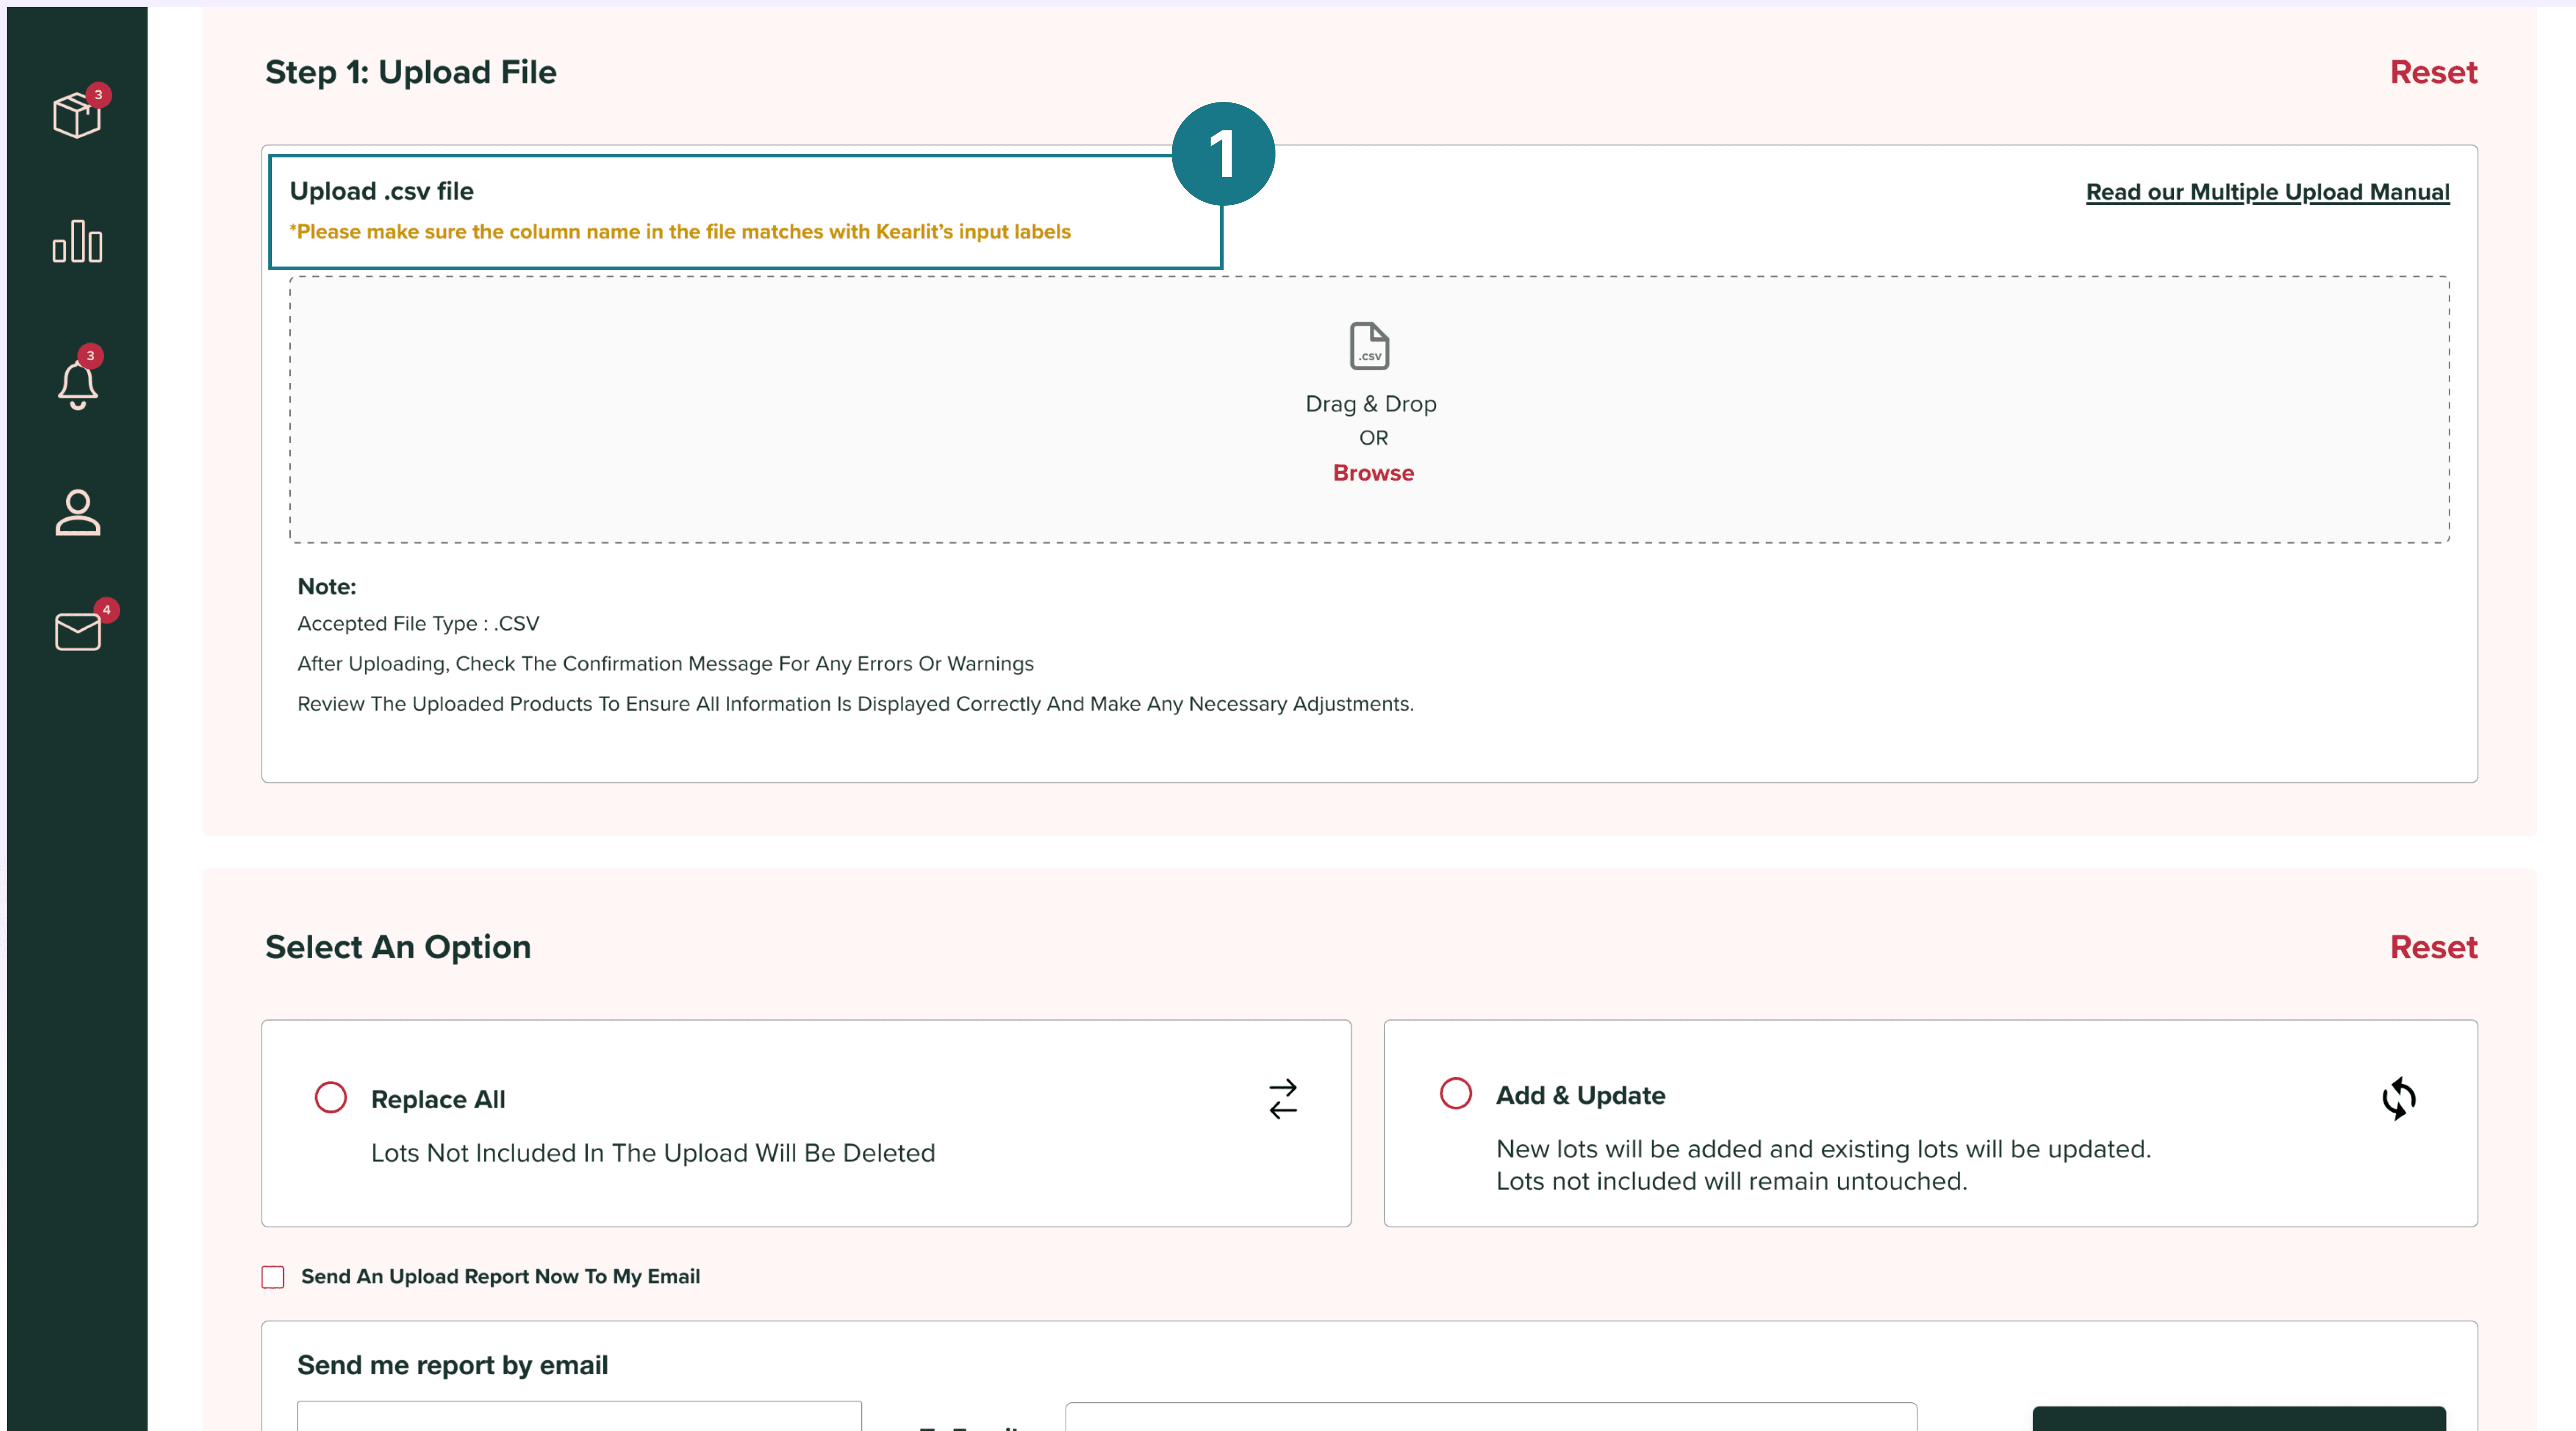2576x1431 pixels.
Task: Open notifications bell icon
Action: pos(77,384)
